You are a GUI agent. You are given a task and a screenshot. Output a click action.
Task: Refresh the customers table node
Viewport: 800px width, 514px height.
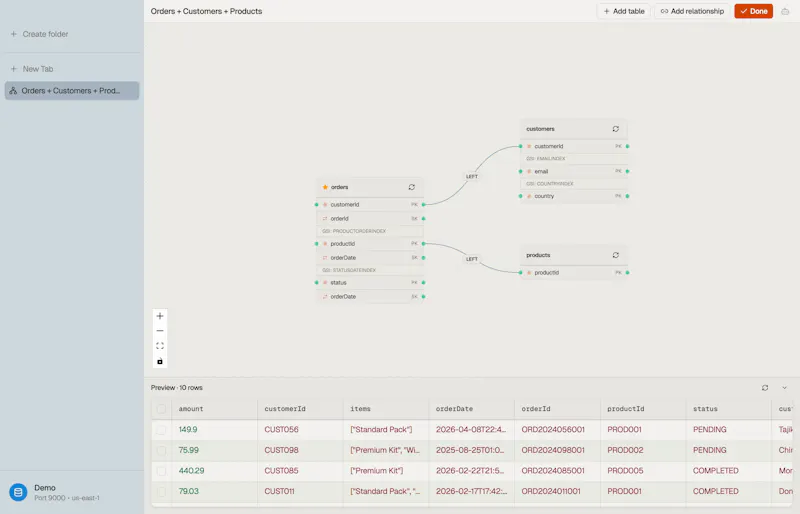click(616, 129)
